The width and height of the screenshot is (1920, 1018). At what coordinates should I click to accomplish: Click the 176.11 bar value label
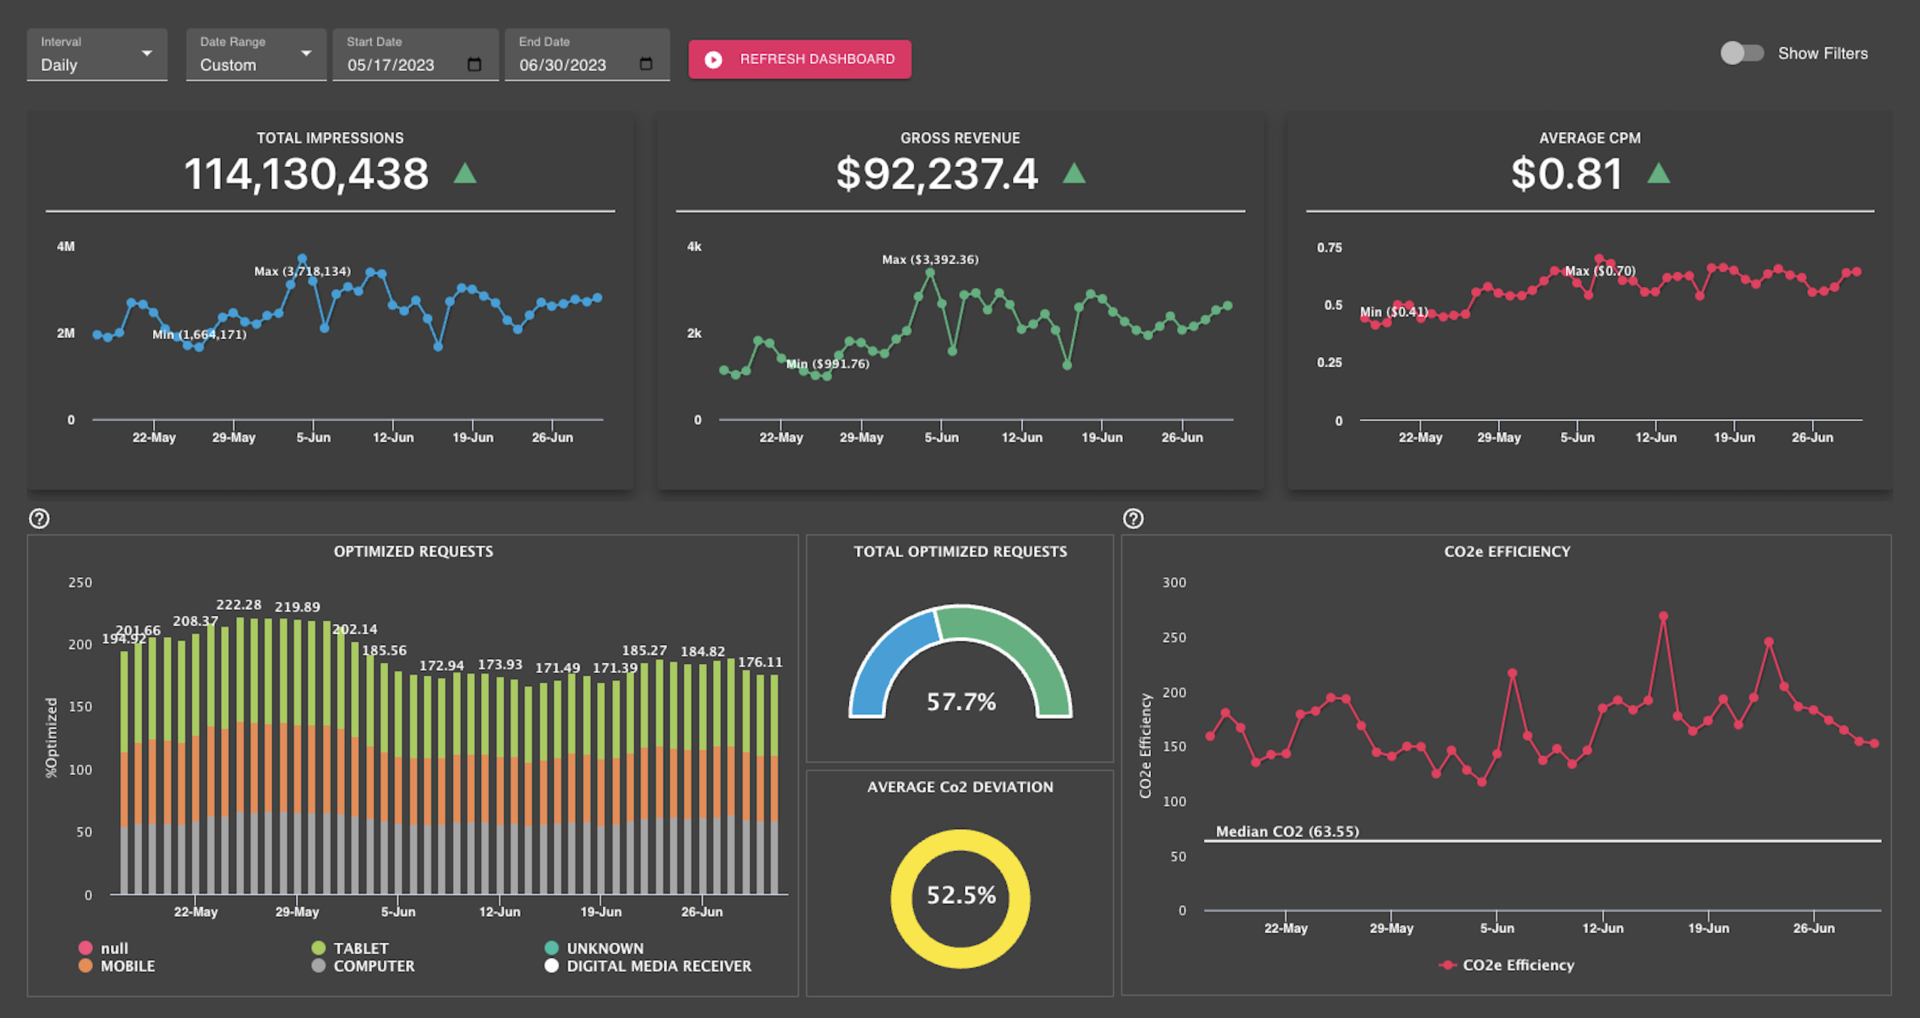(760, 662)
